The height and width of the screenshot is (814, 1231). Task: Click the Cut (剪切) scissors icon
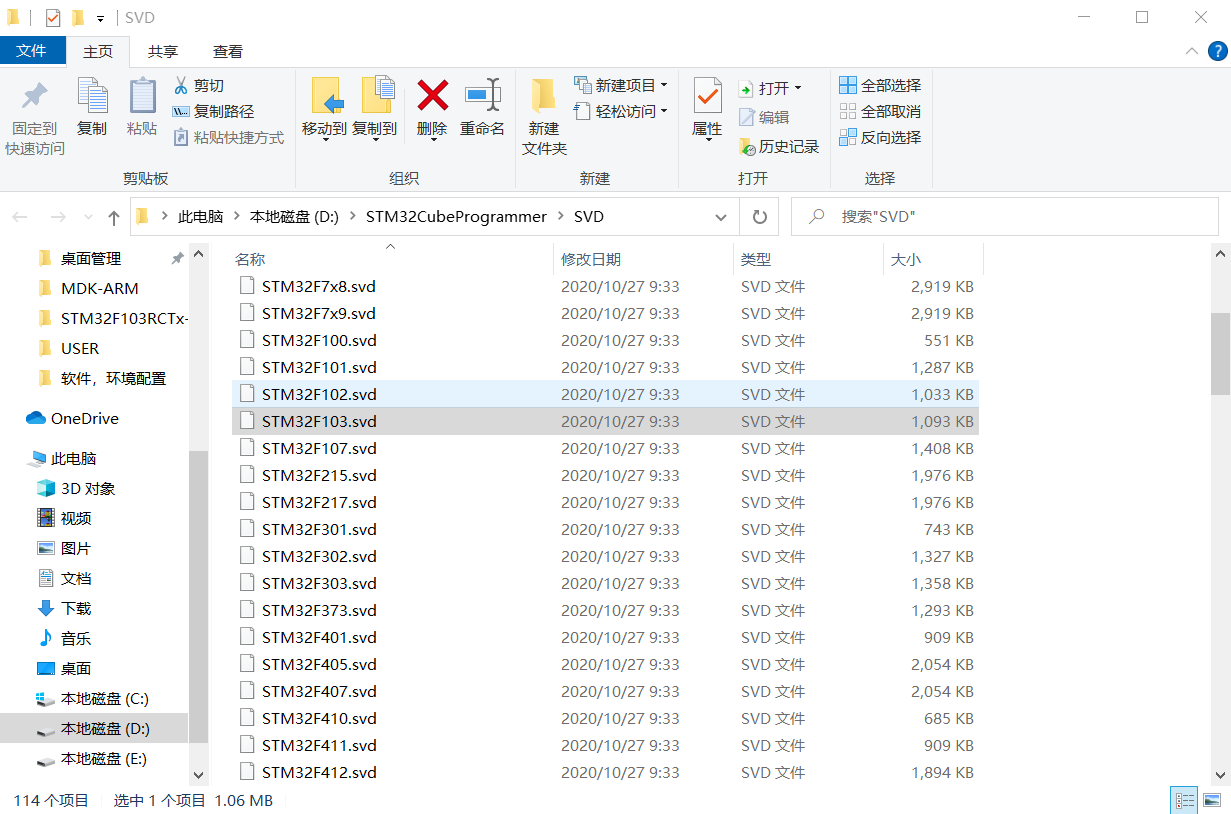(x=181, y=86)
